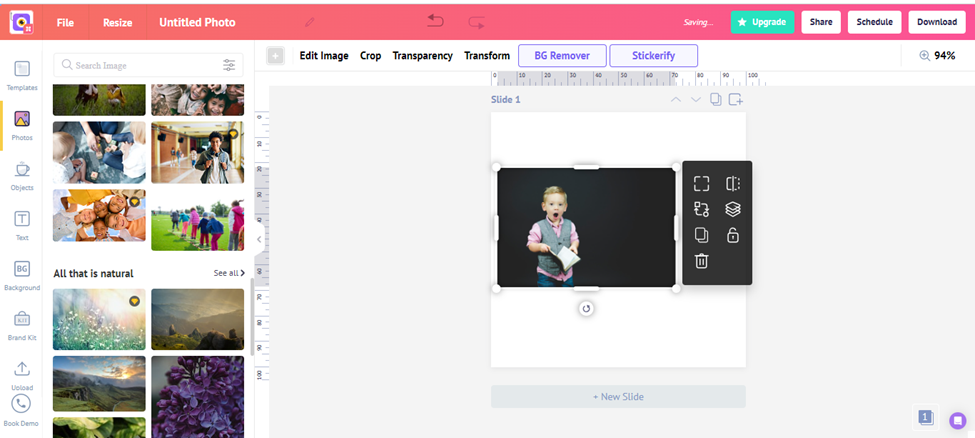Screen dimensions: 975x438
Task: Select the children running on grass thumbnail
Action: pyautogui.click(x=198, y=220)
